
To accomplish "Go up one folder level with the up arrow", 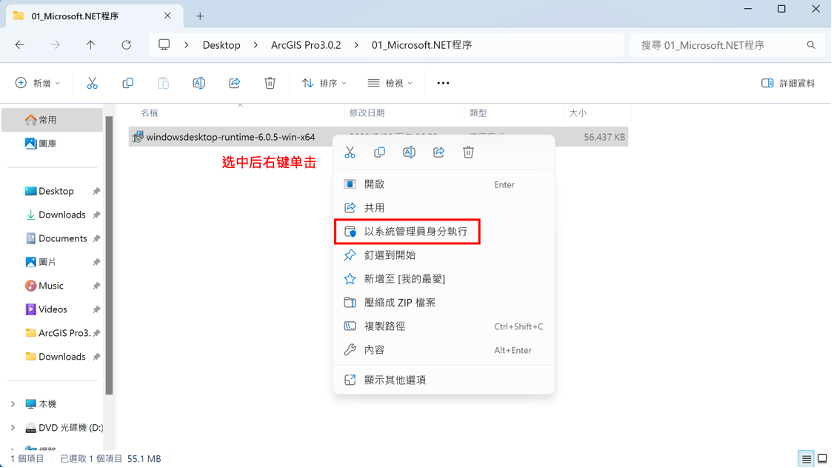I will point(91,45).
